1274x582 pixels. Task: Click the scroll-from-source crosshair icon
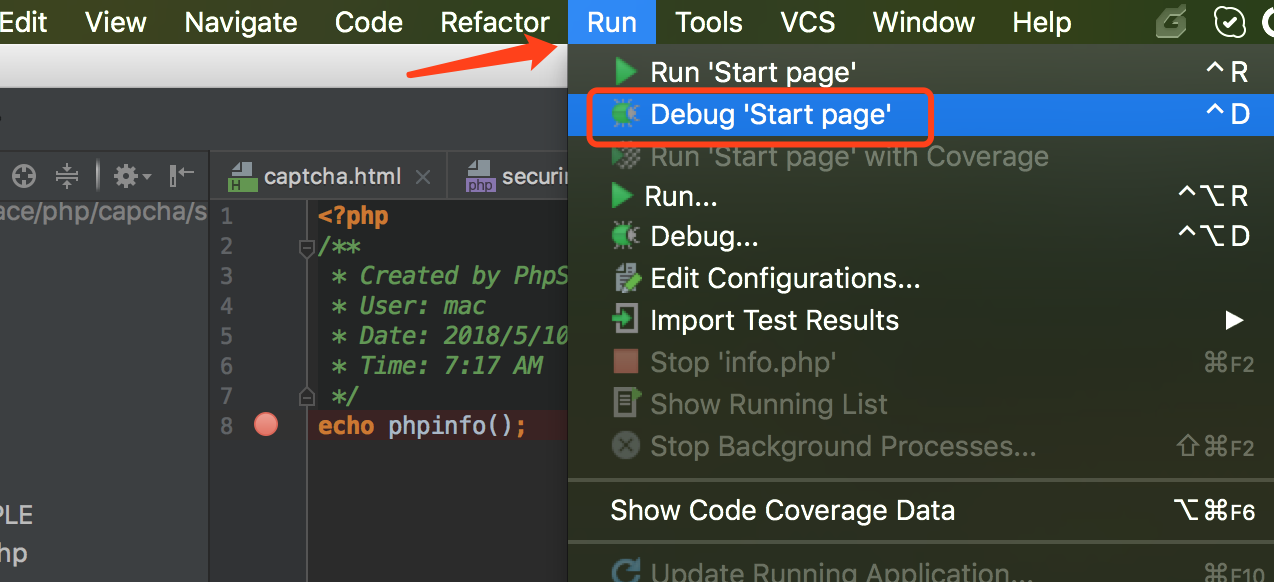[23, 177]
